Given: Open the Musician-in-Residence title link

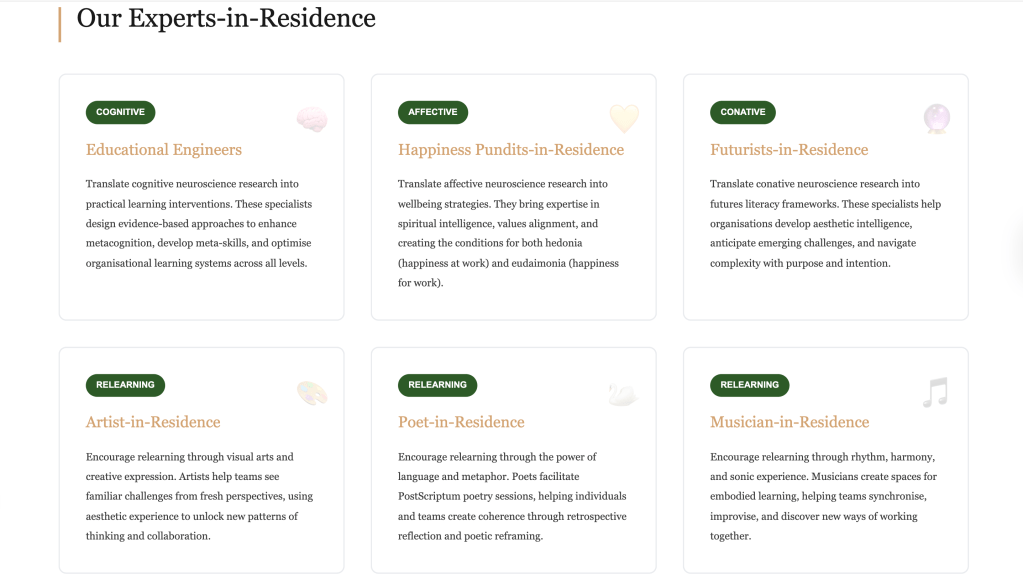Looking at the screenshot, I should click(789, 422).
